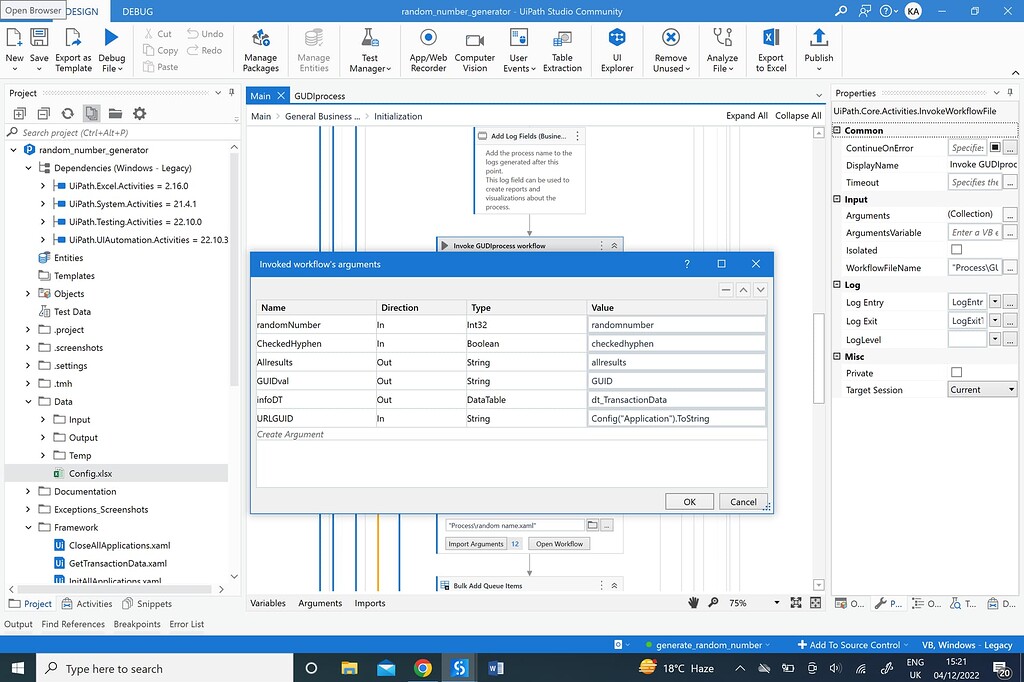Enable the Isolated checkbox in Properties
Viewport: 1024px width, 682px height.
(x=958, y=249)
